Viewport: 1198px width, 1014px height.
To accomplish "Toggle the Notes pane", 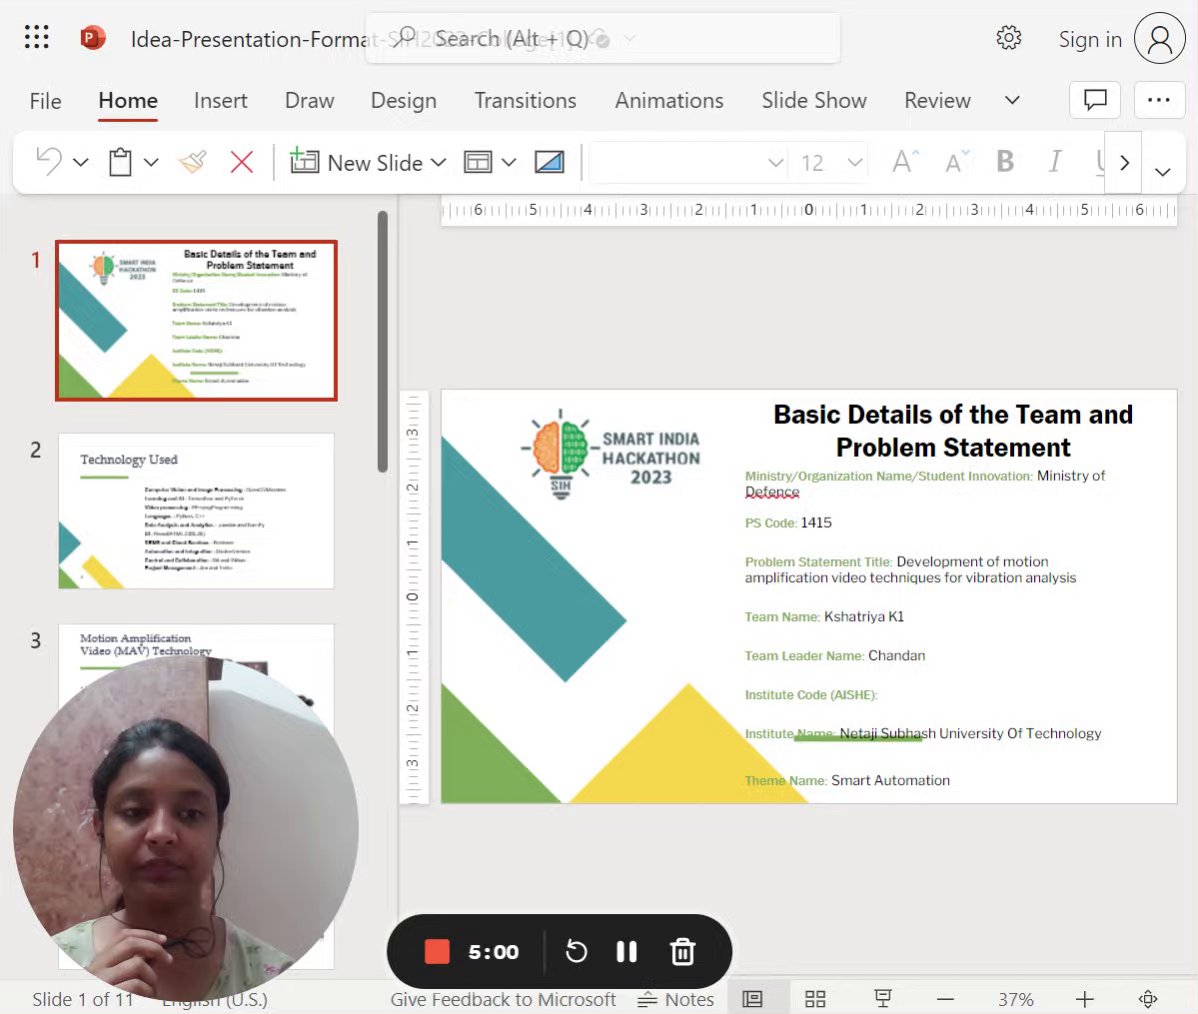I will point(675,999).
